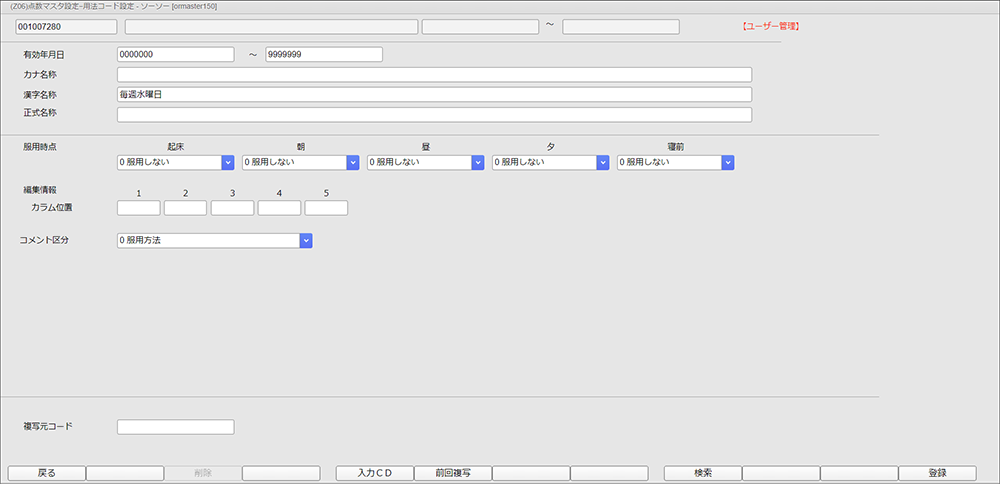
Task: Click the code field showing 001007280
Action: click(x=60, y=26)
